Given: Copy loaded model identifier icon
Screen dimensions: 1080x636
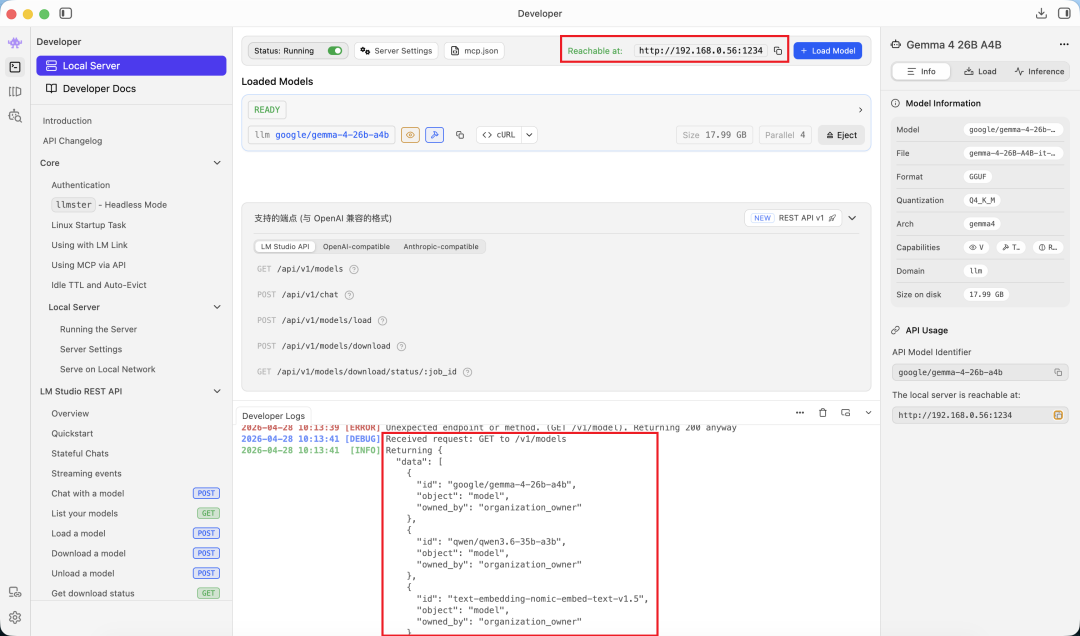Looking at the screenshot, I should [459, 135].
